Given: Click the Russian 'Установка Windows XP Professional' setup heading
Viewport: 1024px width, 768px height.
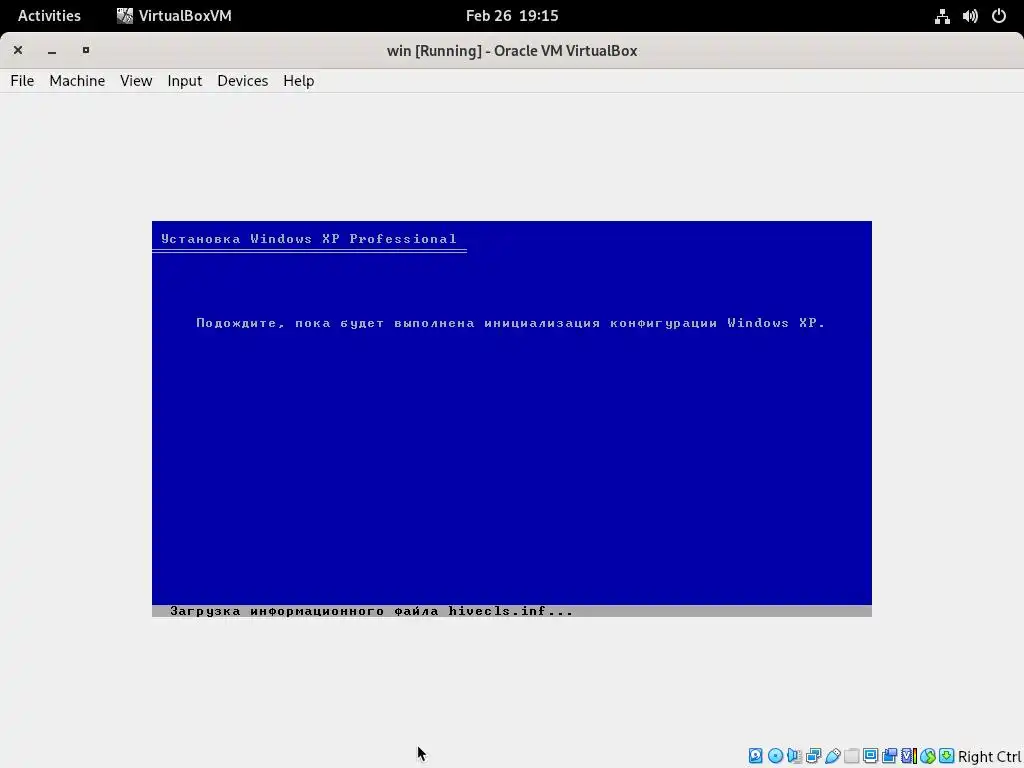Looking at the screenshot, I should [309, 238].
